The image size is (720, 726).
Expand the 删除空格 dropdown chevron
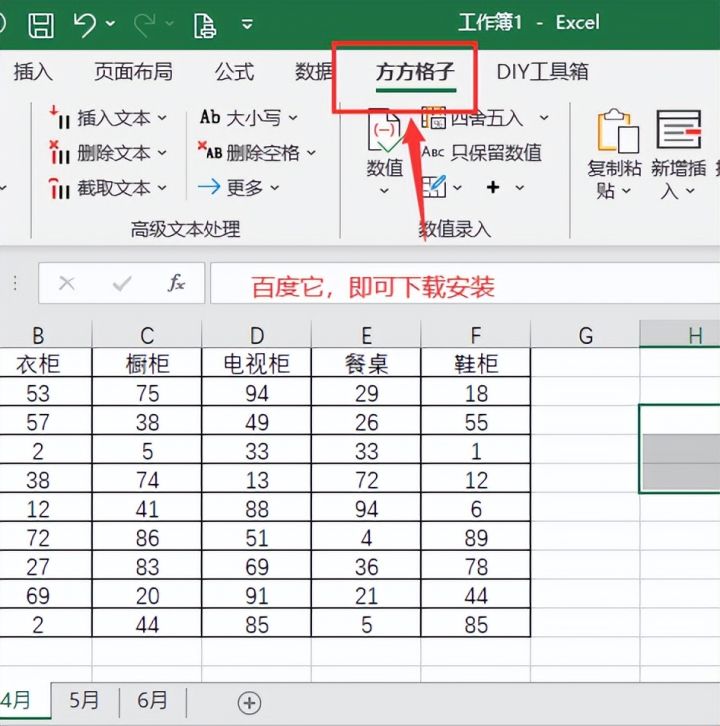click(311, 152)
